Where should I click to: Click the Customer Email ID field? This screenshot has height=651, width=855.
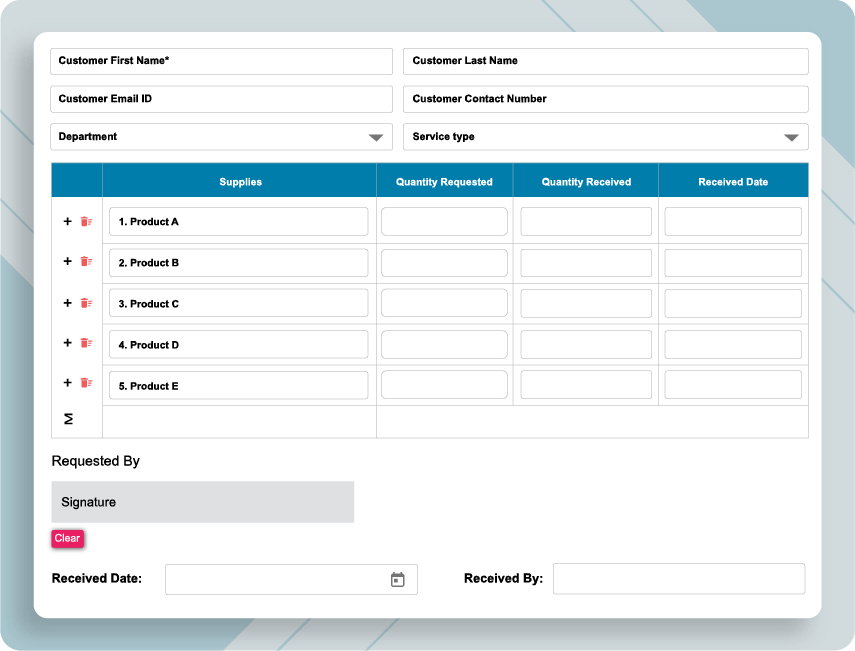(220, 99)
